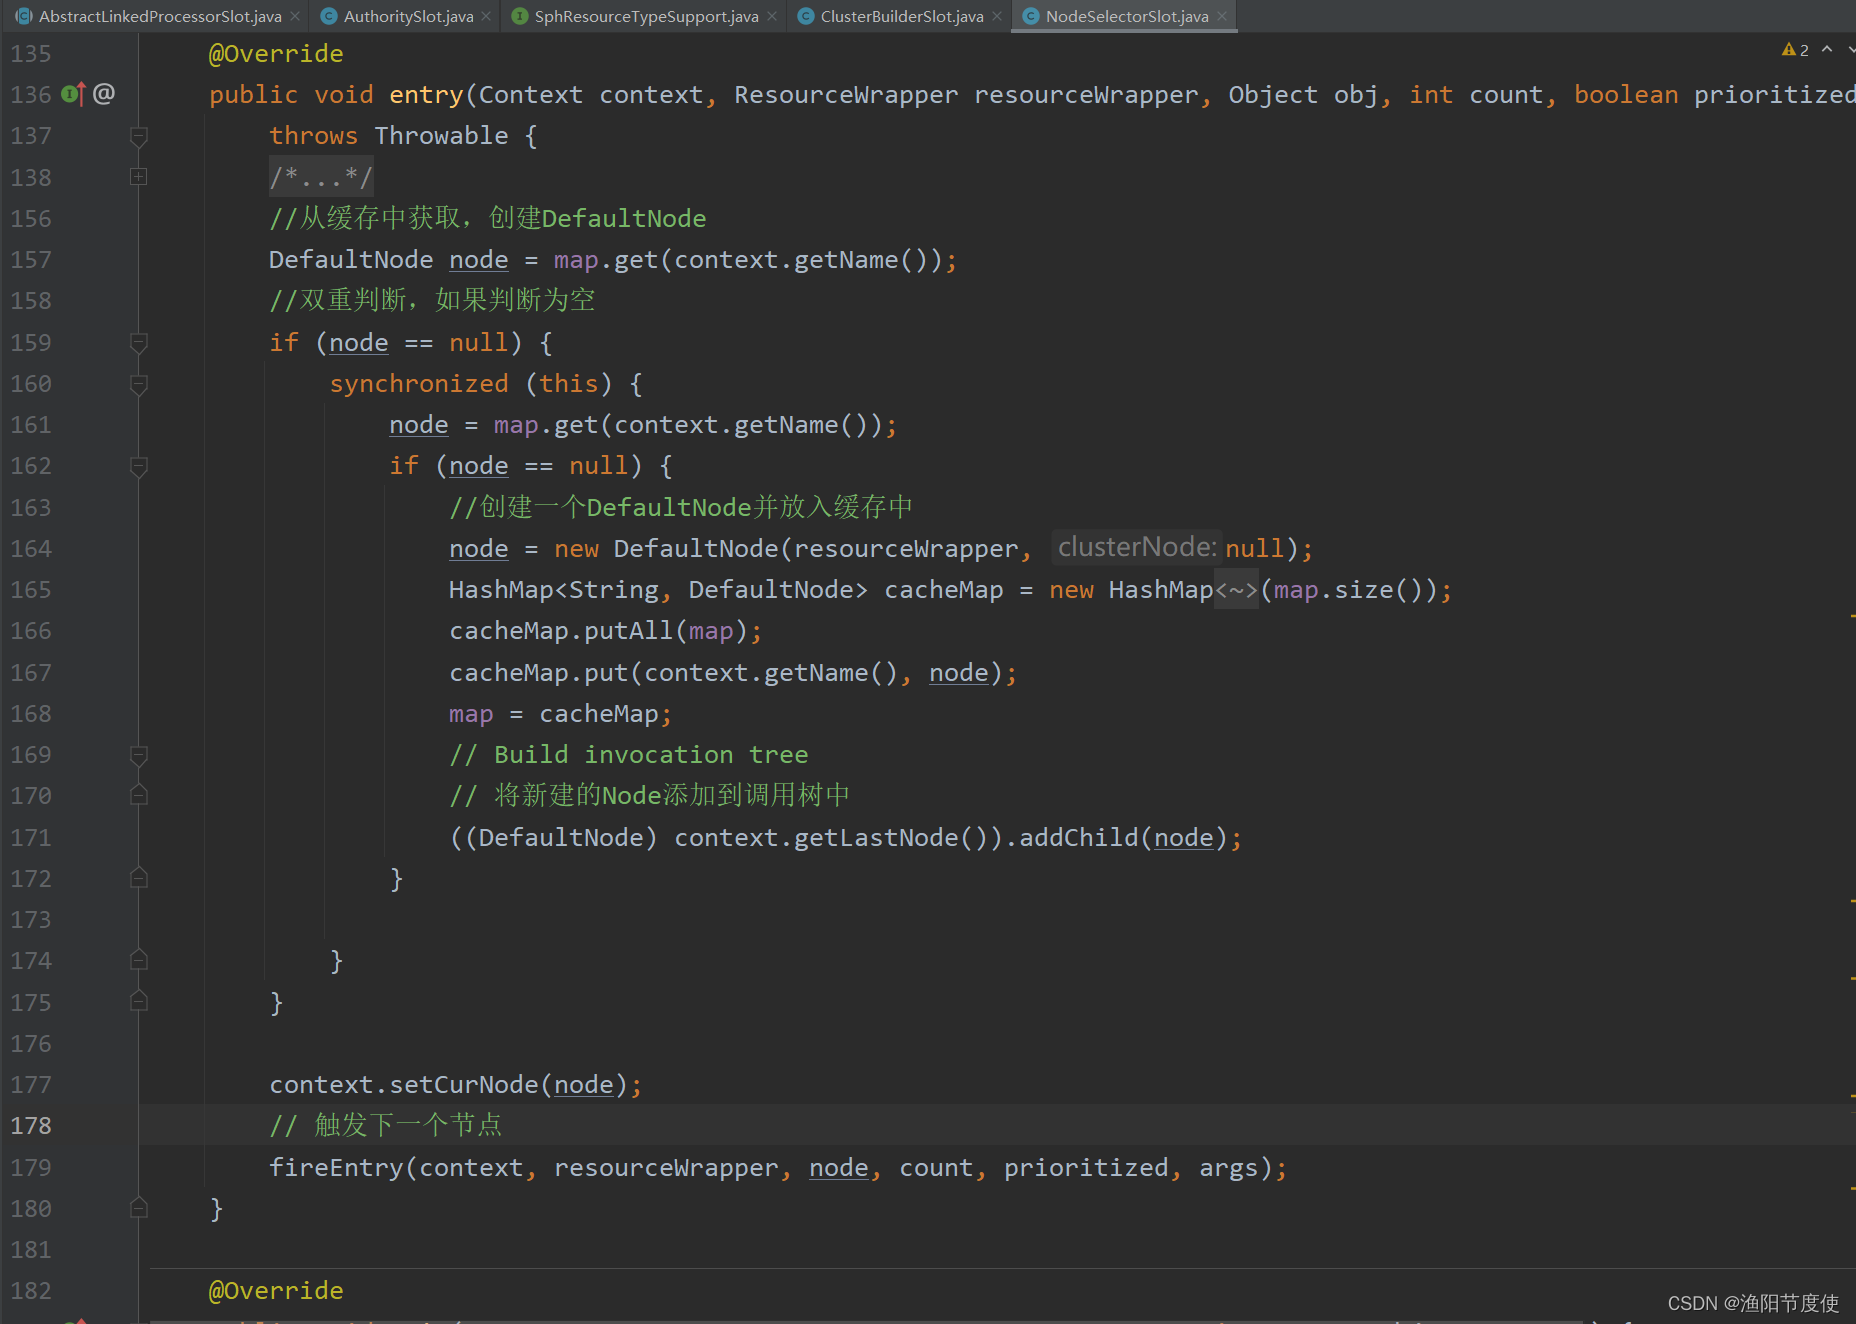Open the AuthoritySlot.java tab
This screenshot has height=1324, width=1856.
point(408,16)
